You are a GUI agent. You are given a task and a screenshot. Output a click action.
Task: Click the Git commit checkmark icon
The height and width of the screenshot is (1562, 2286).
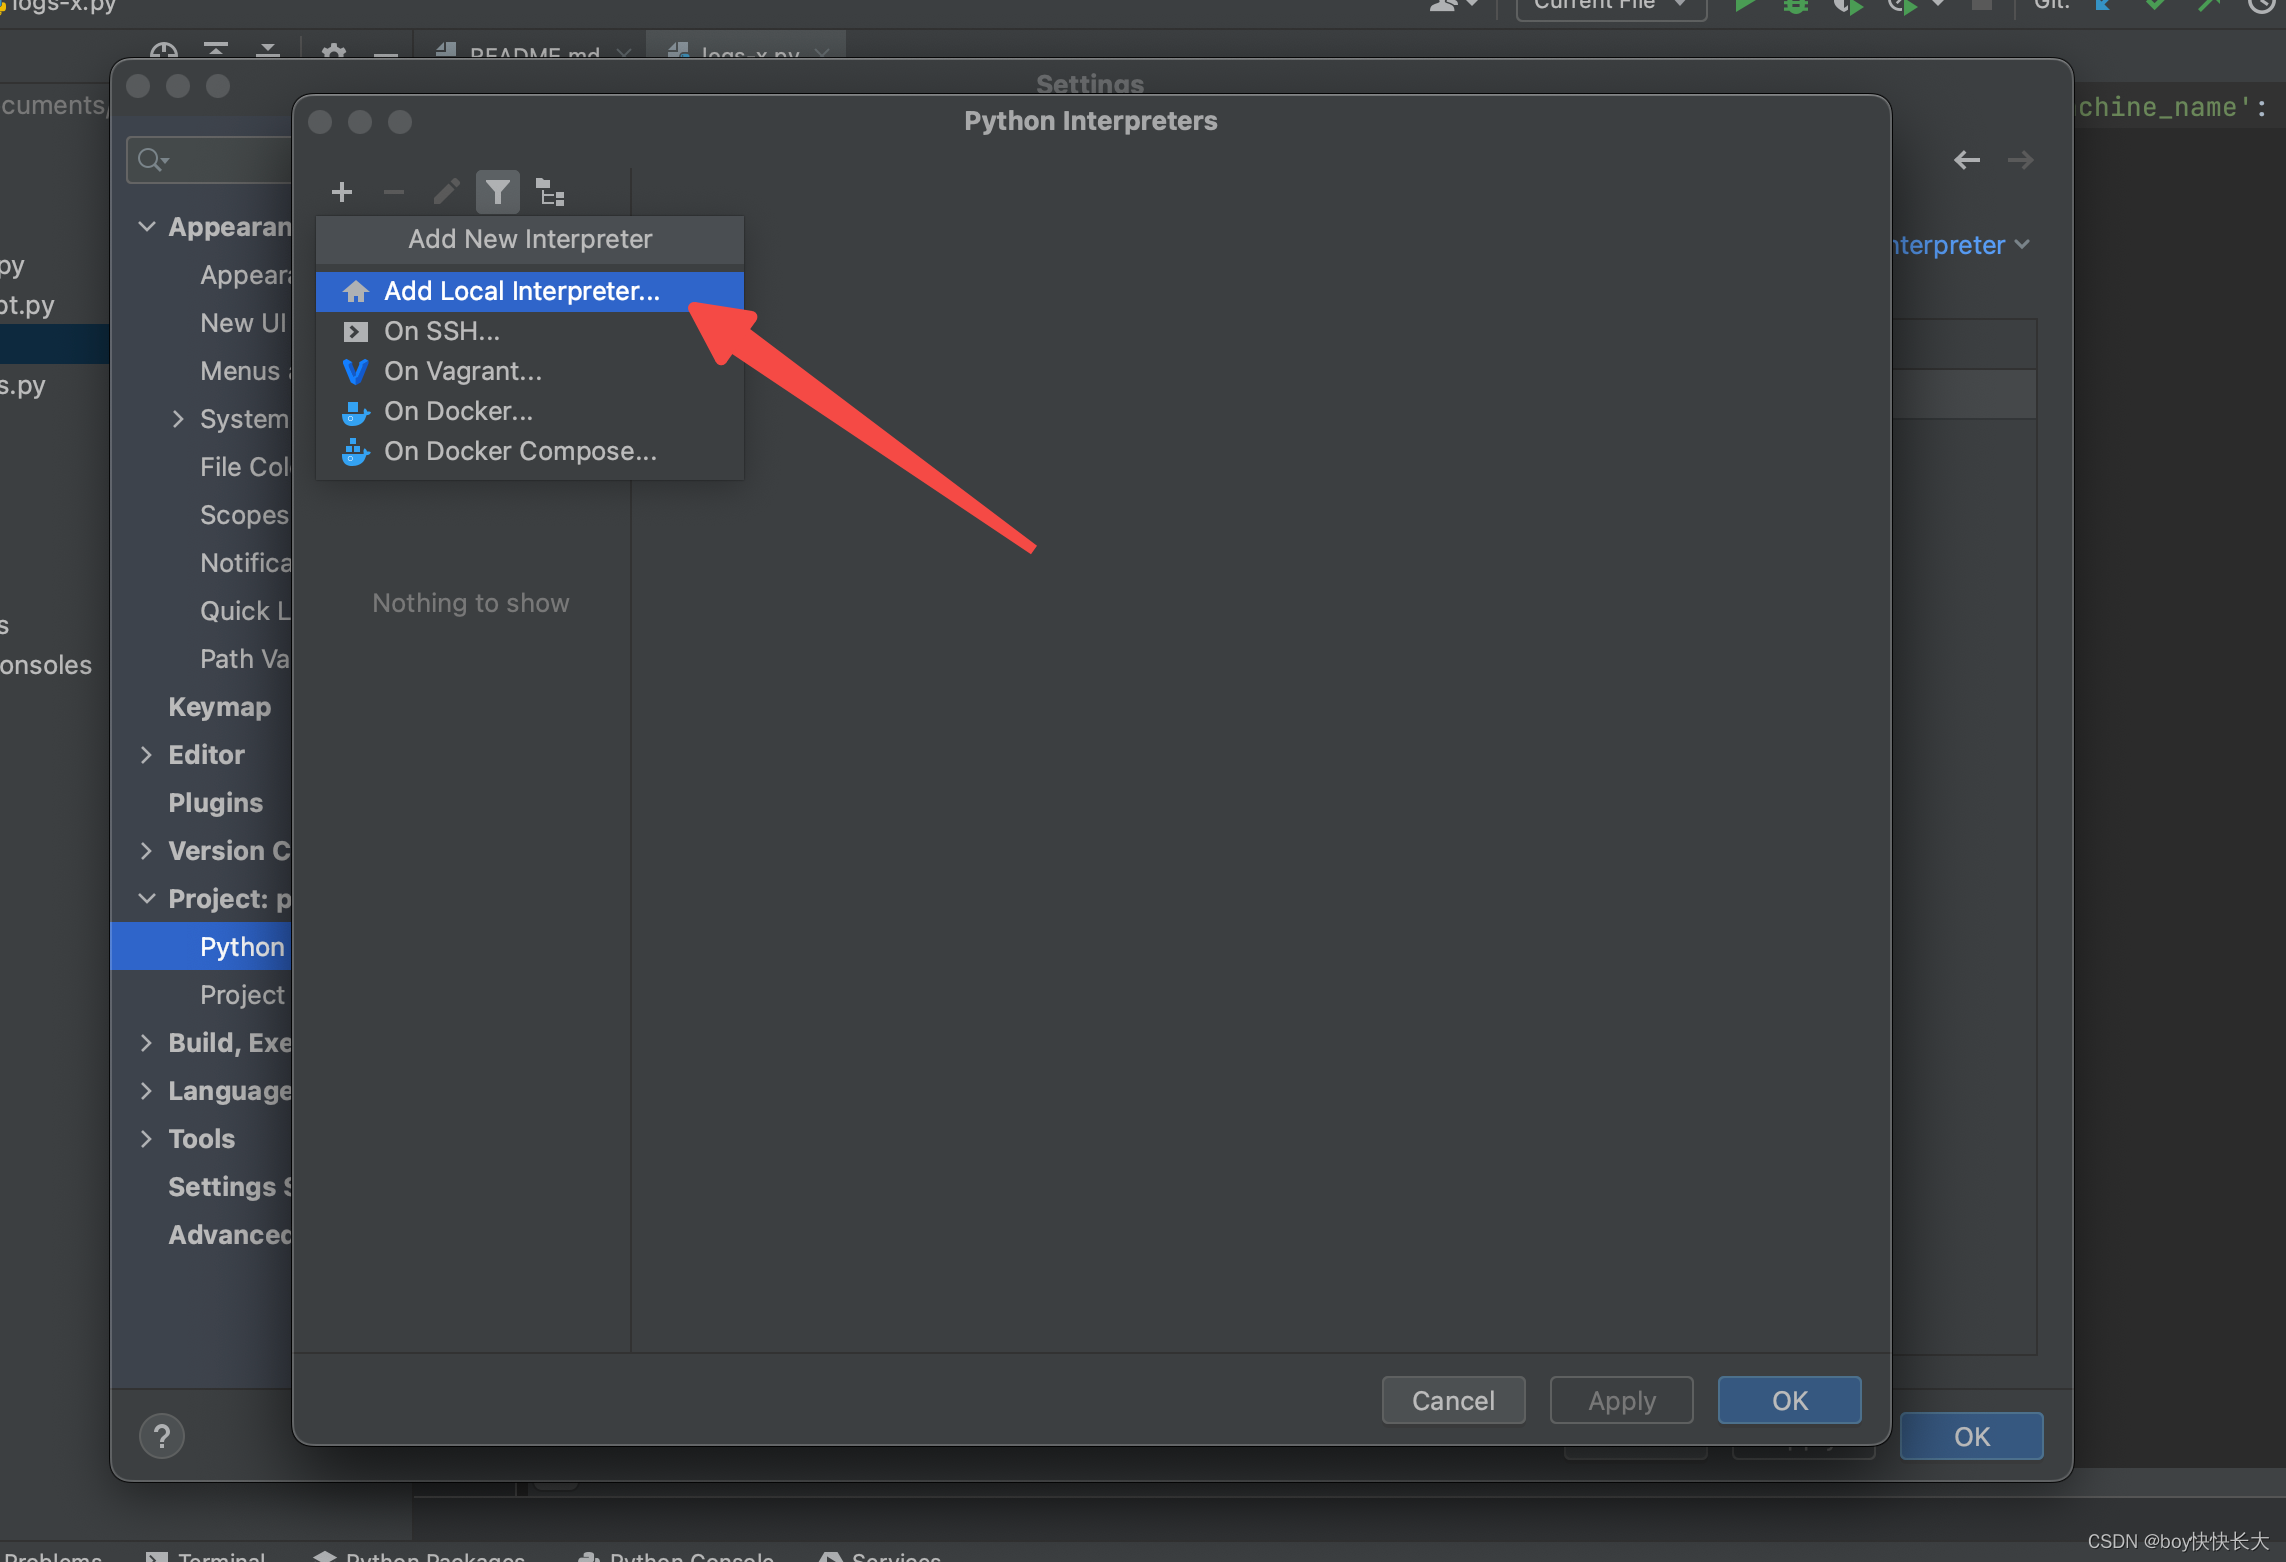click(2155, 5)
